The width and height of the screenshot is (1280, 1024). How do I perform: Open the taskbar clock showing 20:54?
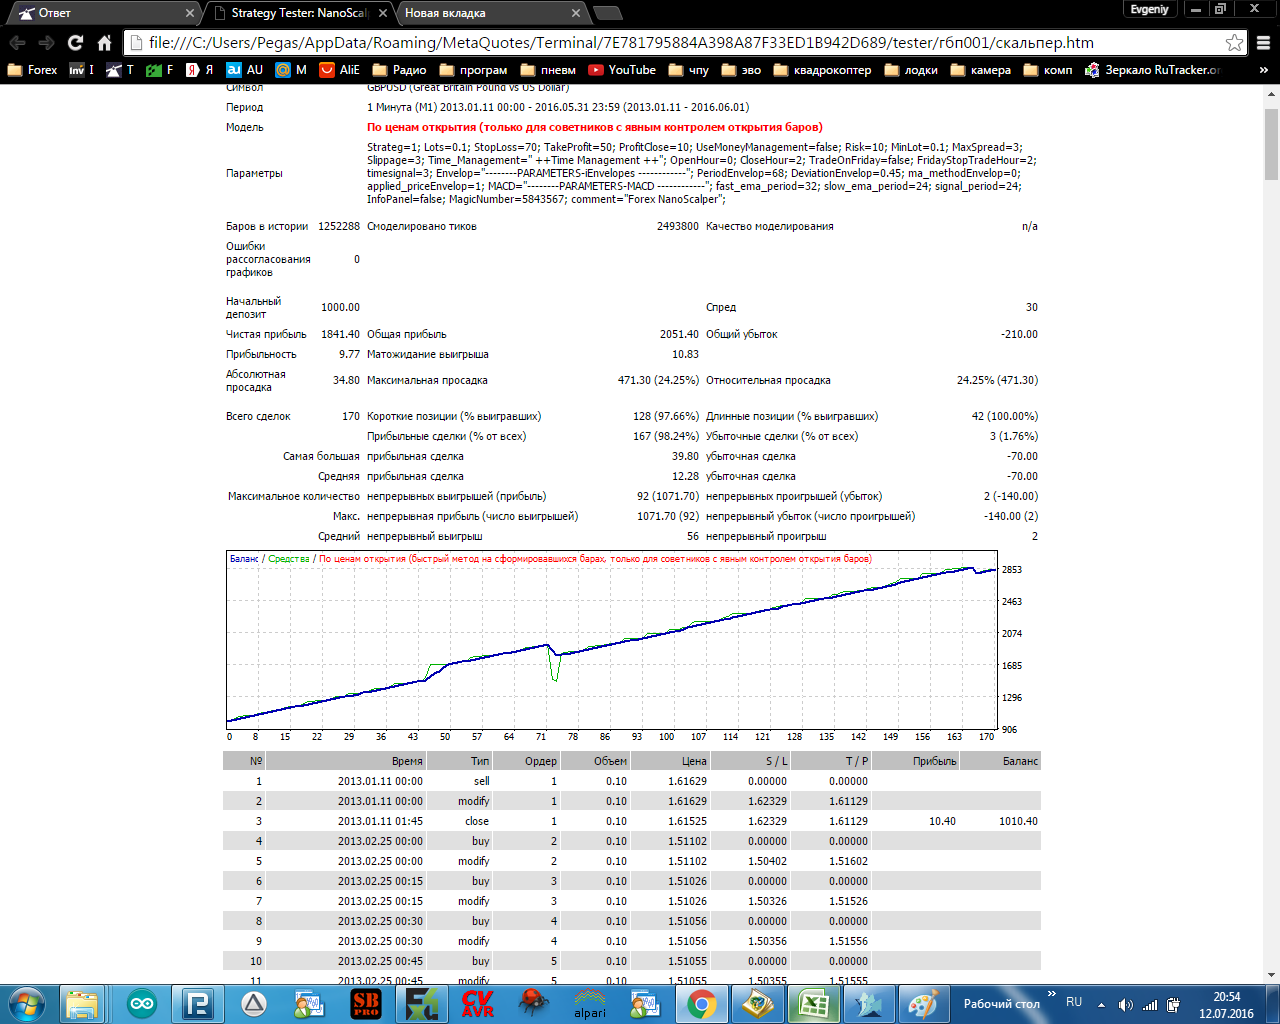point(1227,1004)
